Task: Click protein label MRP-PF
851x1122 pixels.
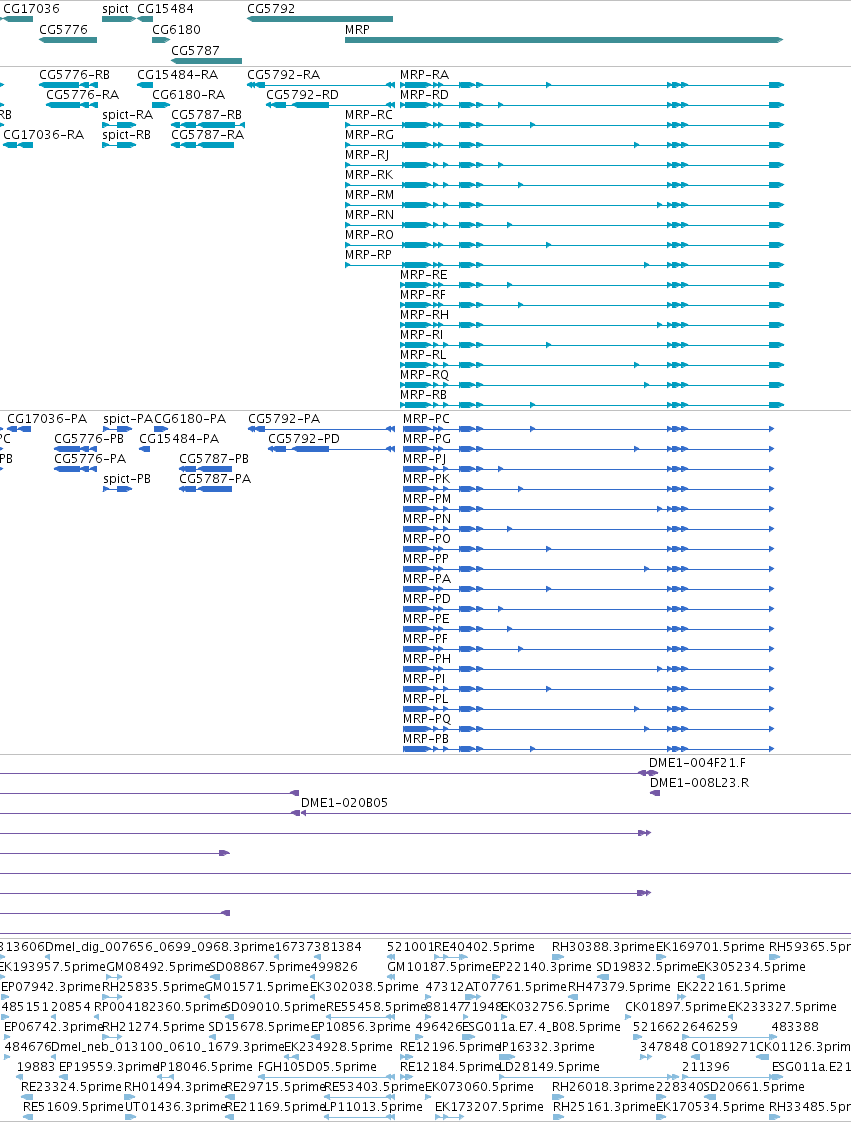Action: point(426,639)
